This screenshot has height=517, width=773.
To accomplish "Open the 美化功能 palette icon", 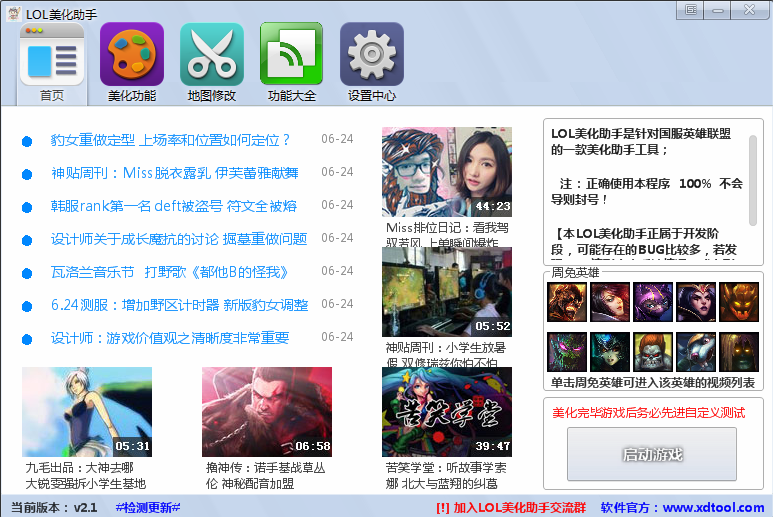I will [132, 54].
